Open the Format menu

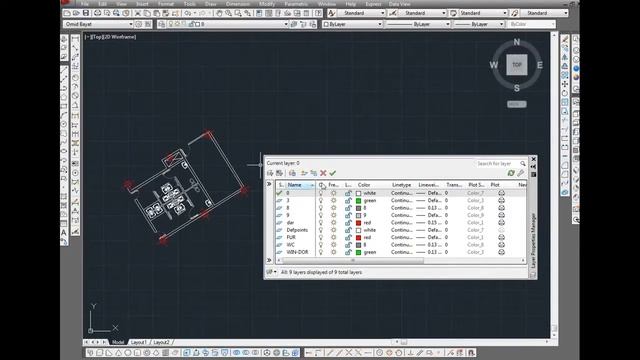166,4
